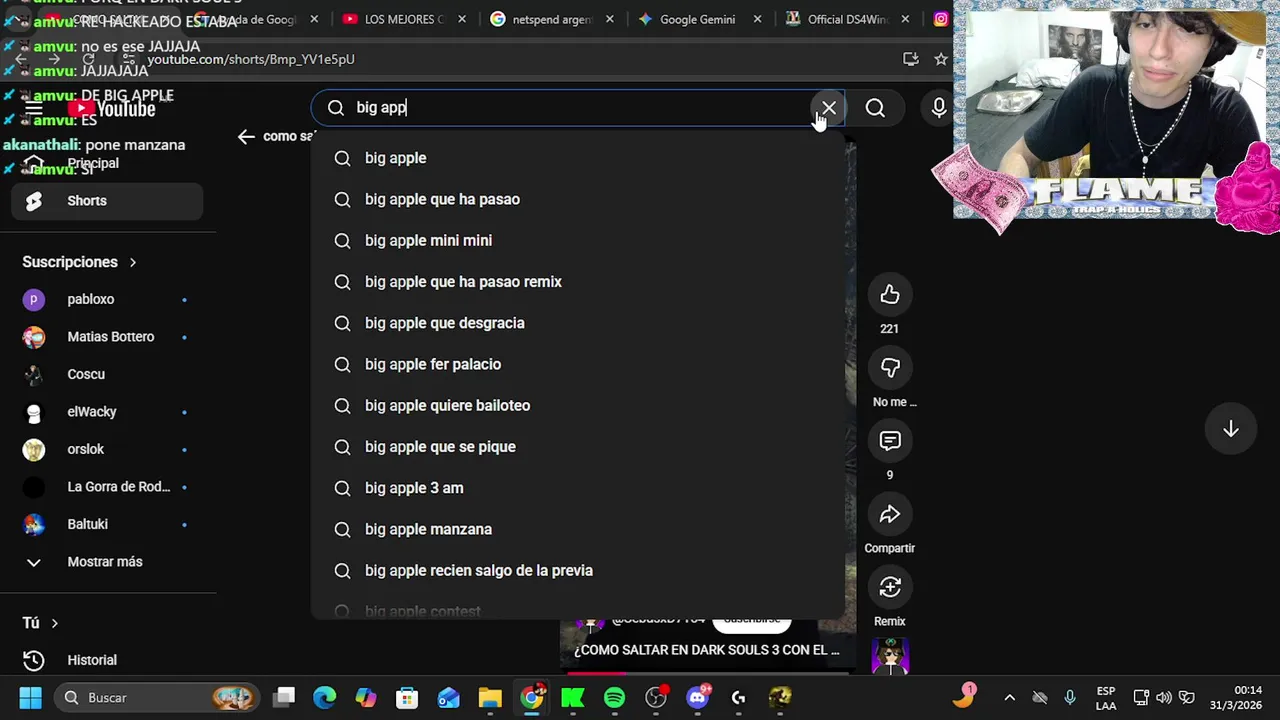The height and width of the screenshot is (720, 1280).
Task: Click the Compartir share arrow icon
Action: (x=890, y=514)
